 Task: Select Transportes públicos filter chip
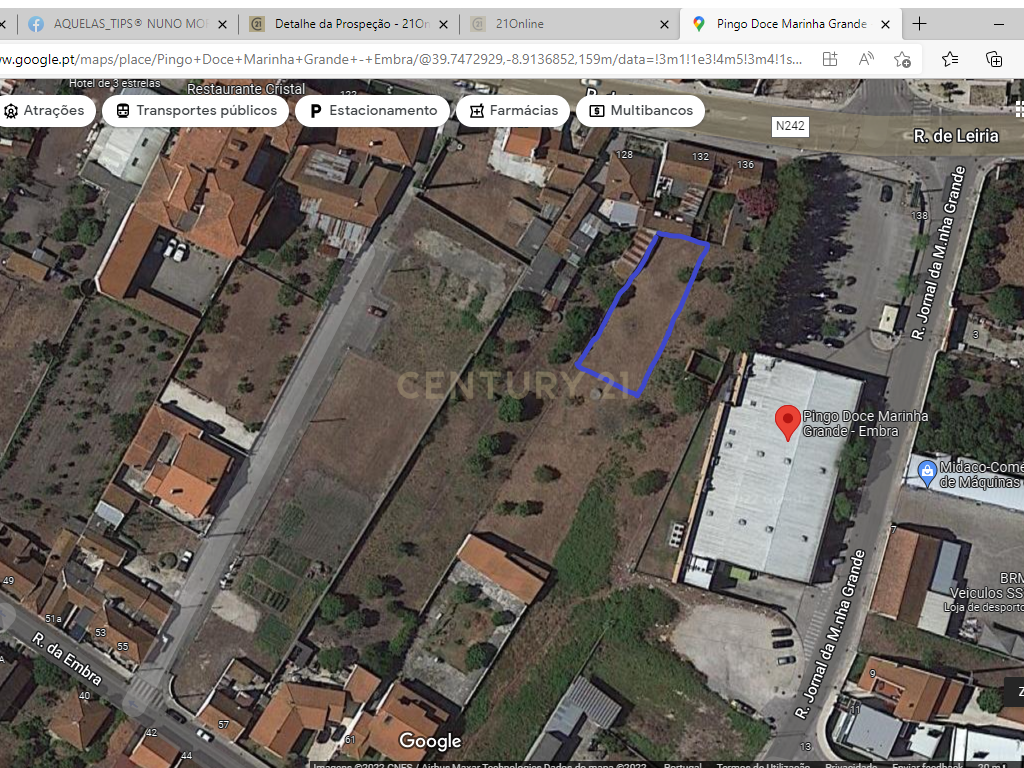[195, 110]
